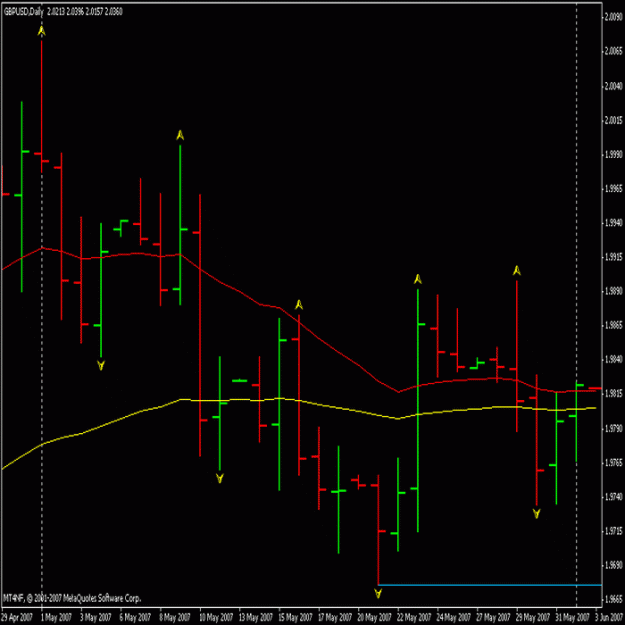Select the rightmost up fractal arrow
The width and height of the screenshot is (625, 625).
coord(517,271)
